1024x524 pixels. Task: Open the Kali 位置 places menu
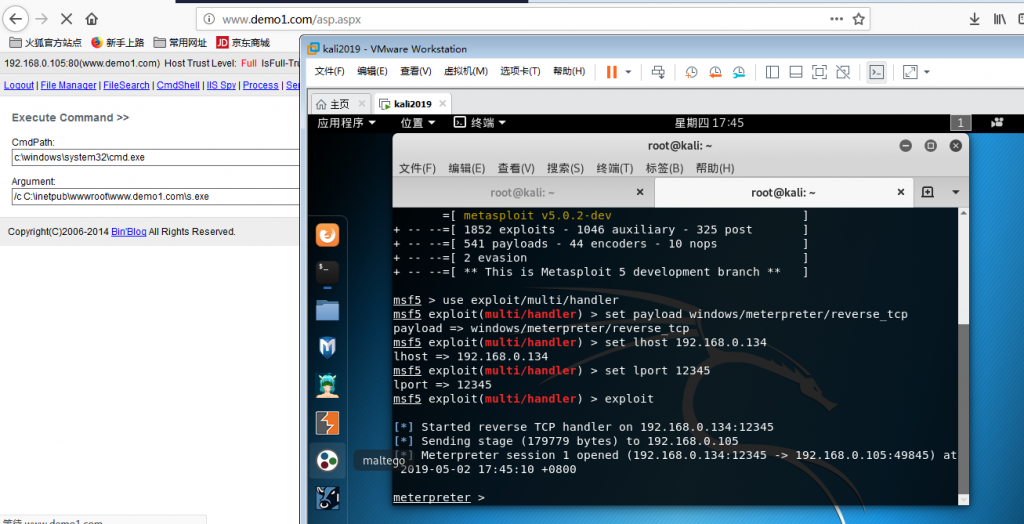coord(417,123)
